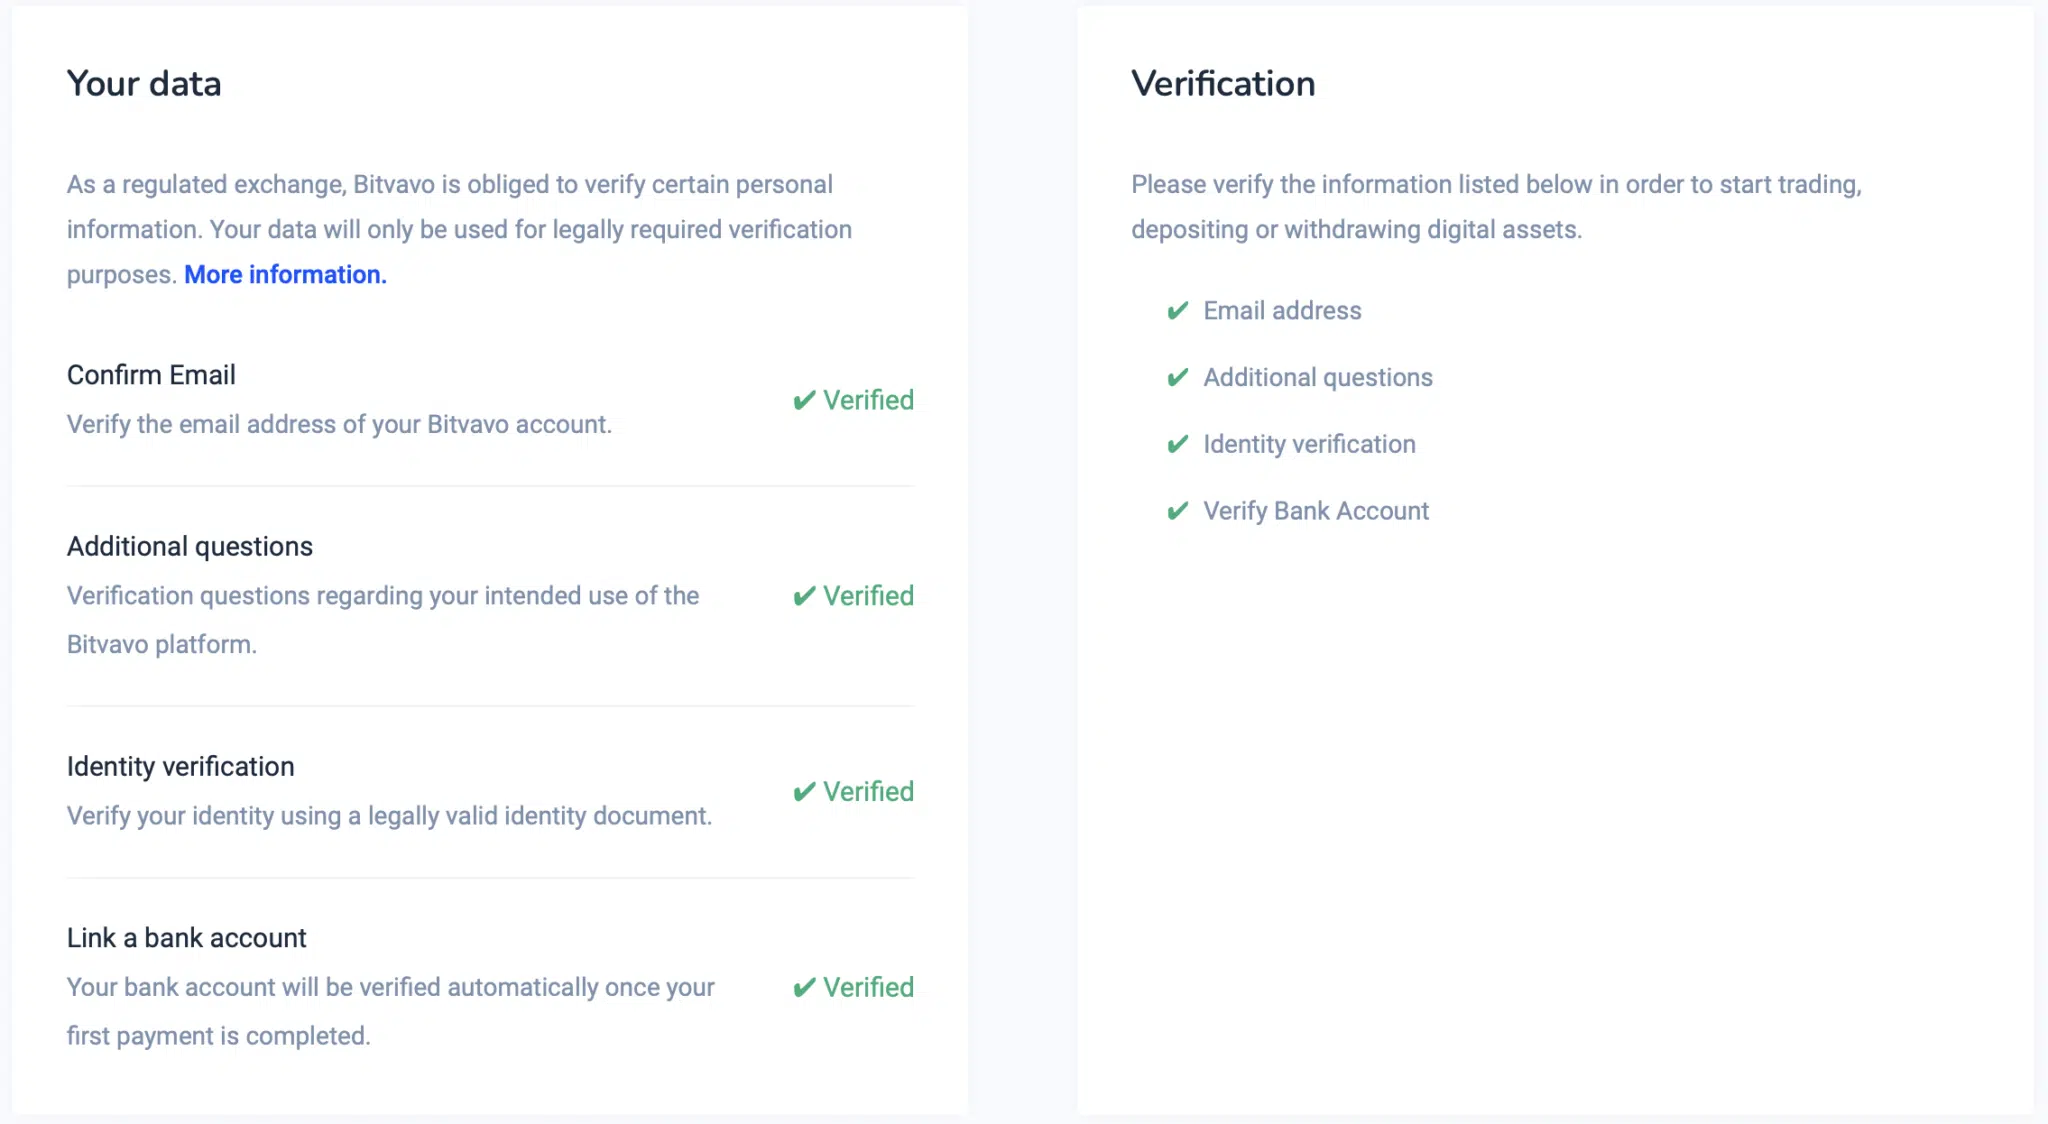This screenshot has width=2048, height=1124.
Task: Select the Identity verification heading in Your data
Action: pyautogui.click(x=181, y=767)
